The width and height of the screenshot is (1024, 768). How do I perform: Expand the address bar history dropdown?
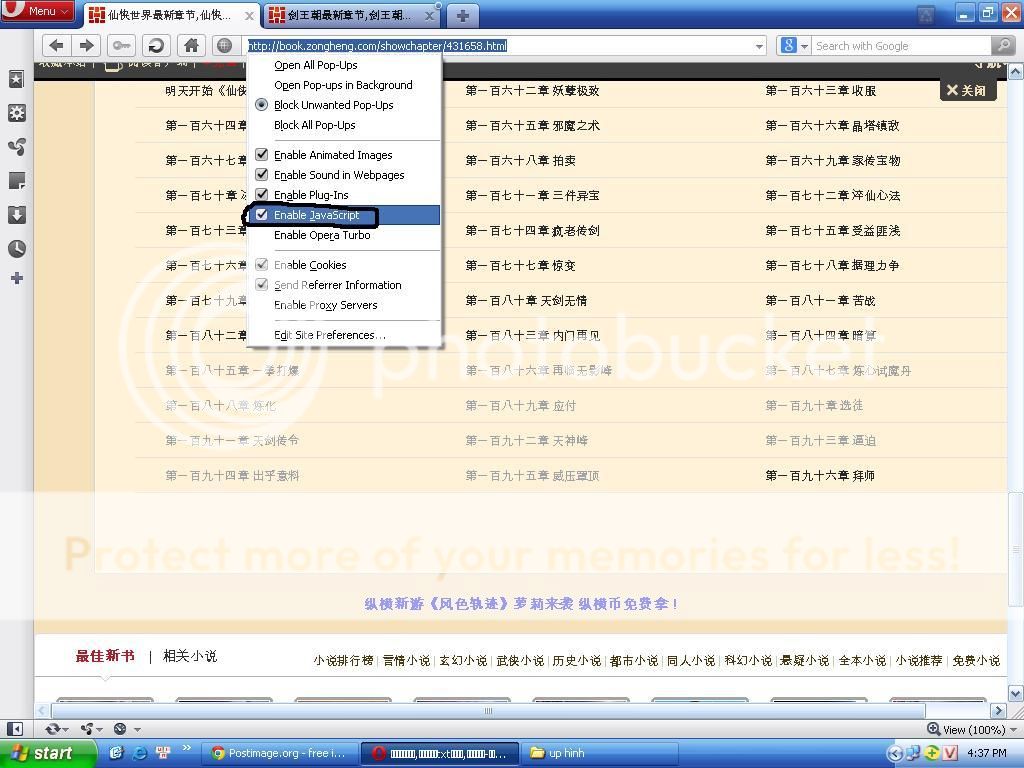point(759,45)
